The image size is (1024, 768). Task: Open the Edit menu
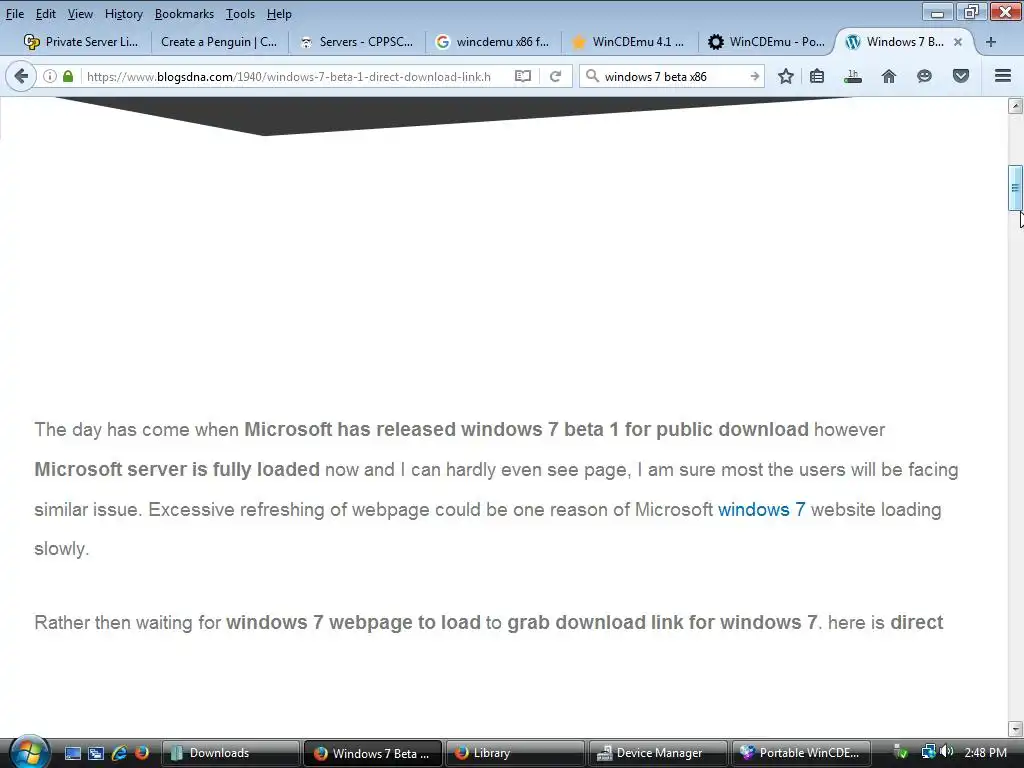(45, 14)
